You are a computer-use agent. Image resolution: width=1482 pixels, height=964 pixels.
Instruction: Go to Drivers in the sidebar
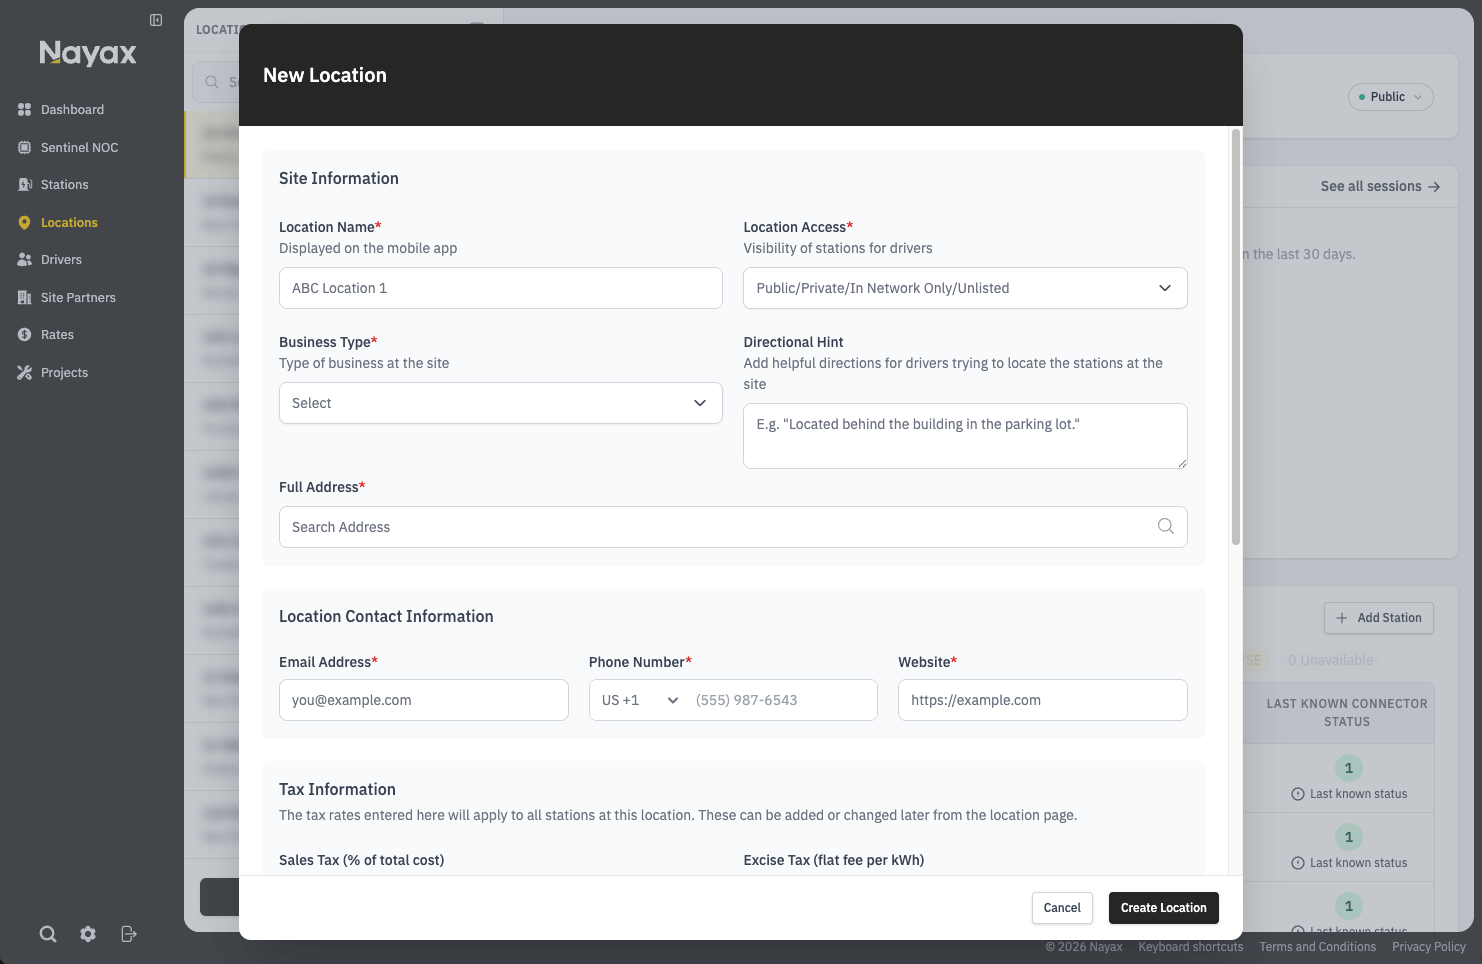pos(61,260)
